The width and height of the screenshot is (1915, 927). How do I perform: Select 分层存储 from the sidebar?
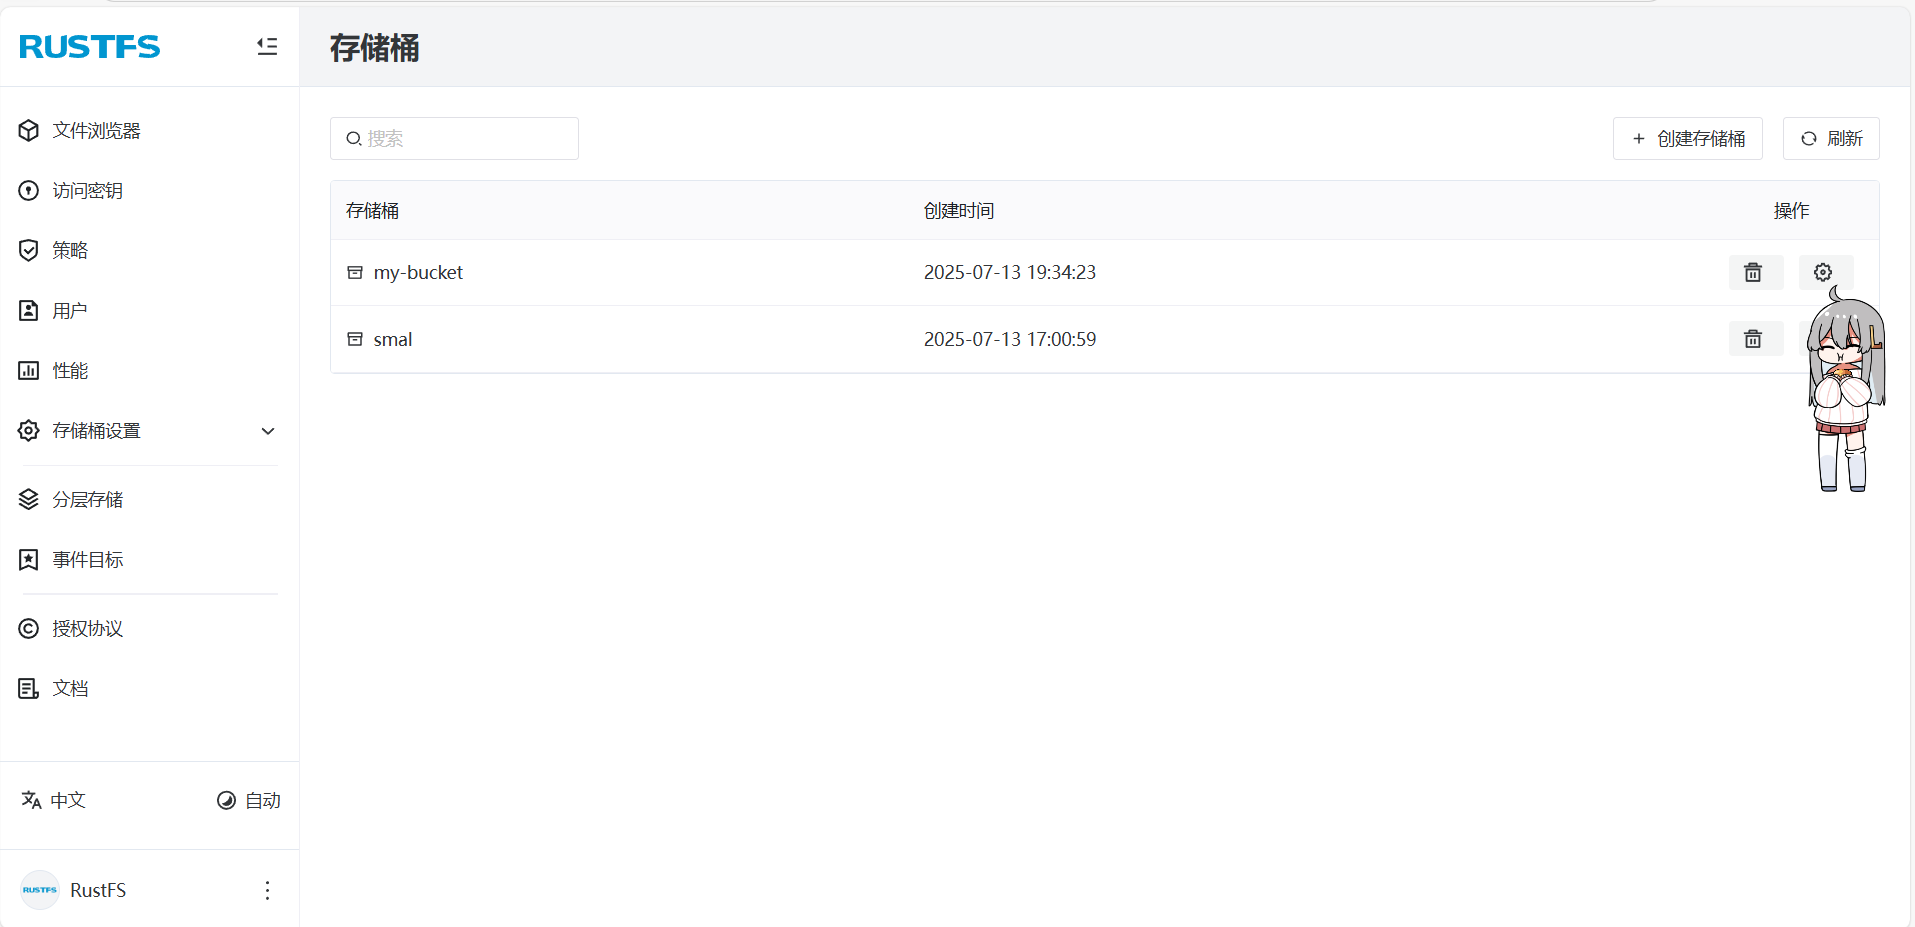click(87, 499)
